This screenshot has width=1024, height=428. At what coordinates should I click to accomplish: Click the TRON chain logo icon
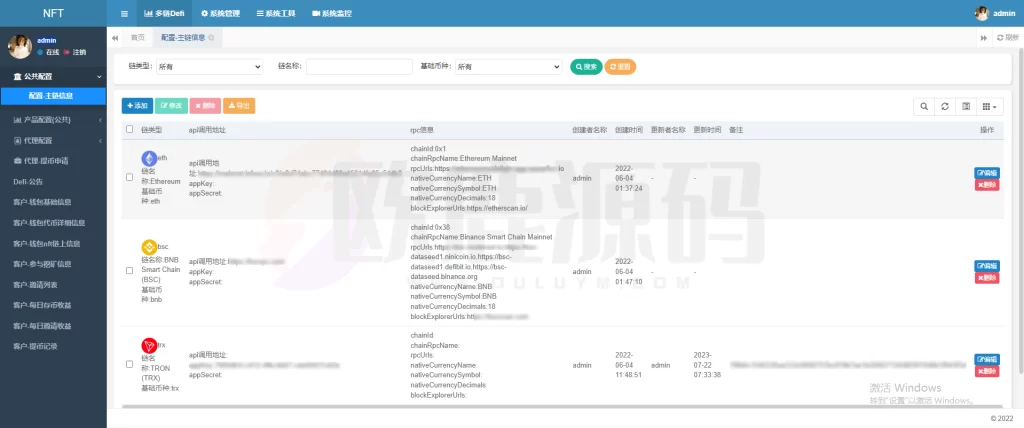coord(149,345)
